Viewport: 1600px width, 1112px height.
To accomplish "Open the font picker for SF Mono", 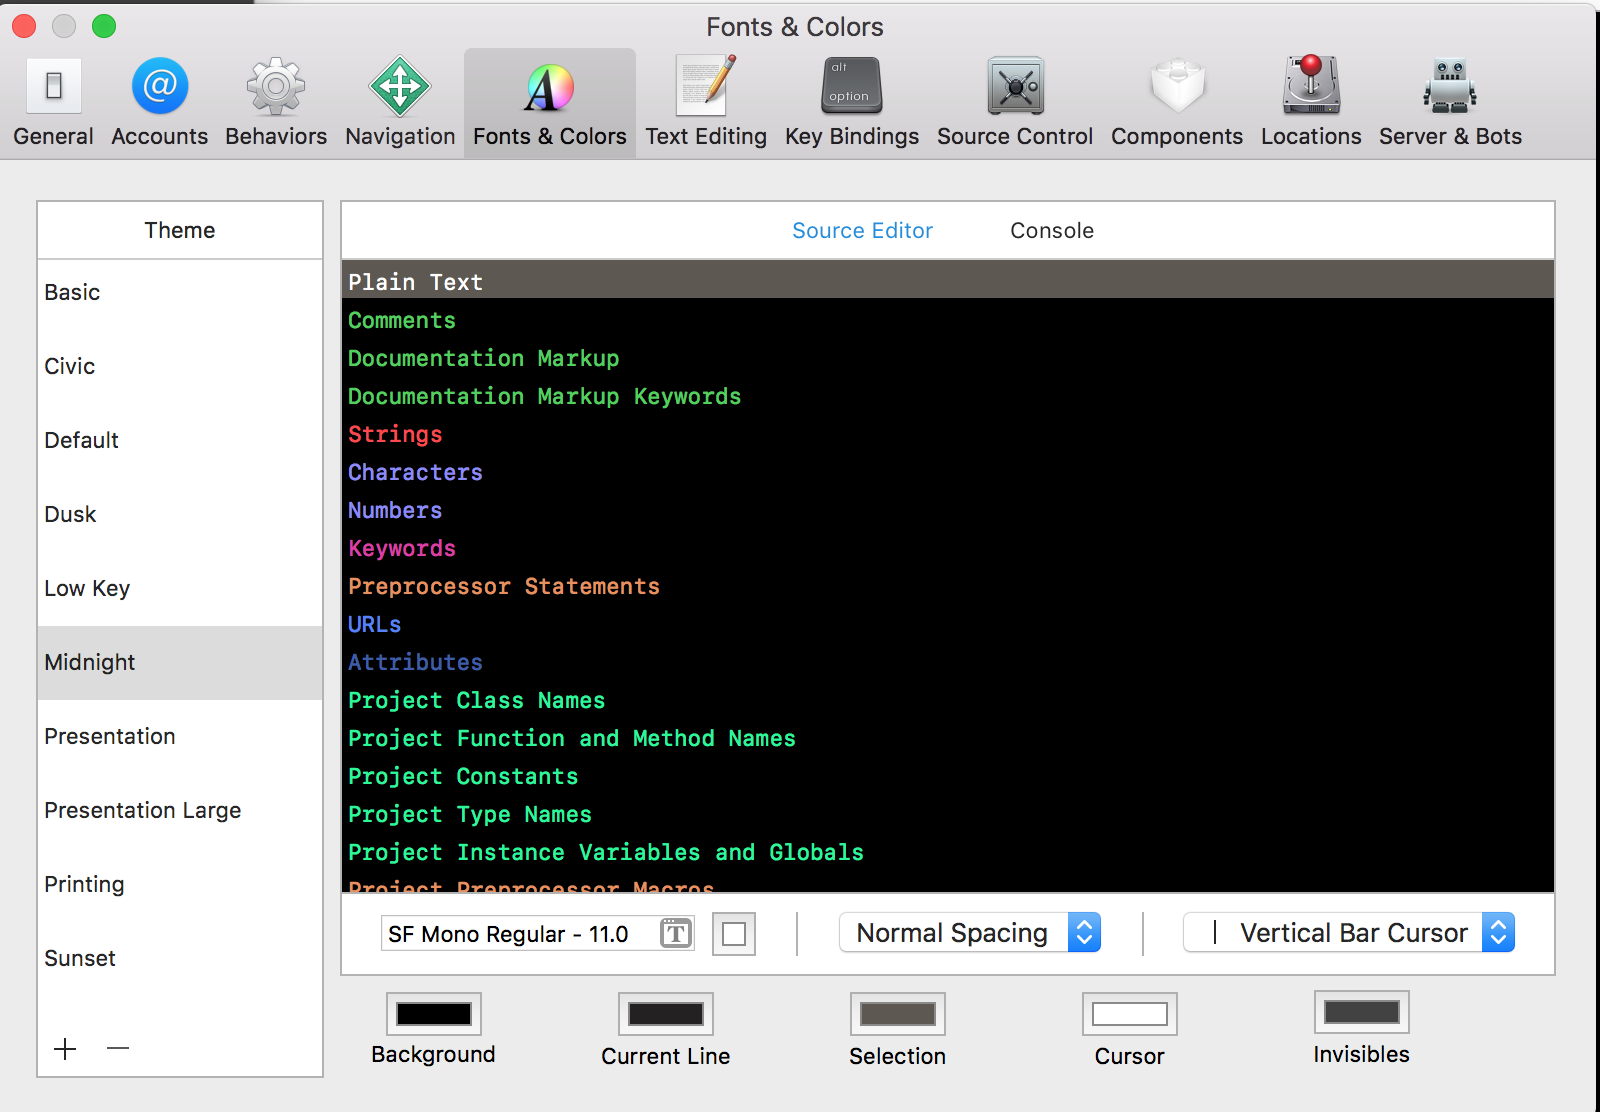I will tap(674, 933).
